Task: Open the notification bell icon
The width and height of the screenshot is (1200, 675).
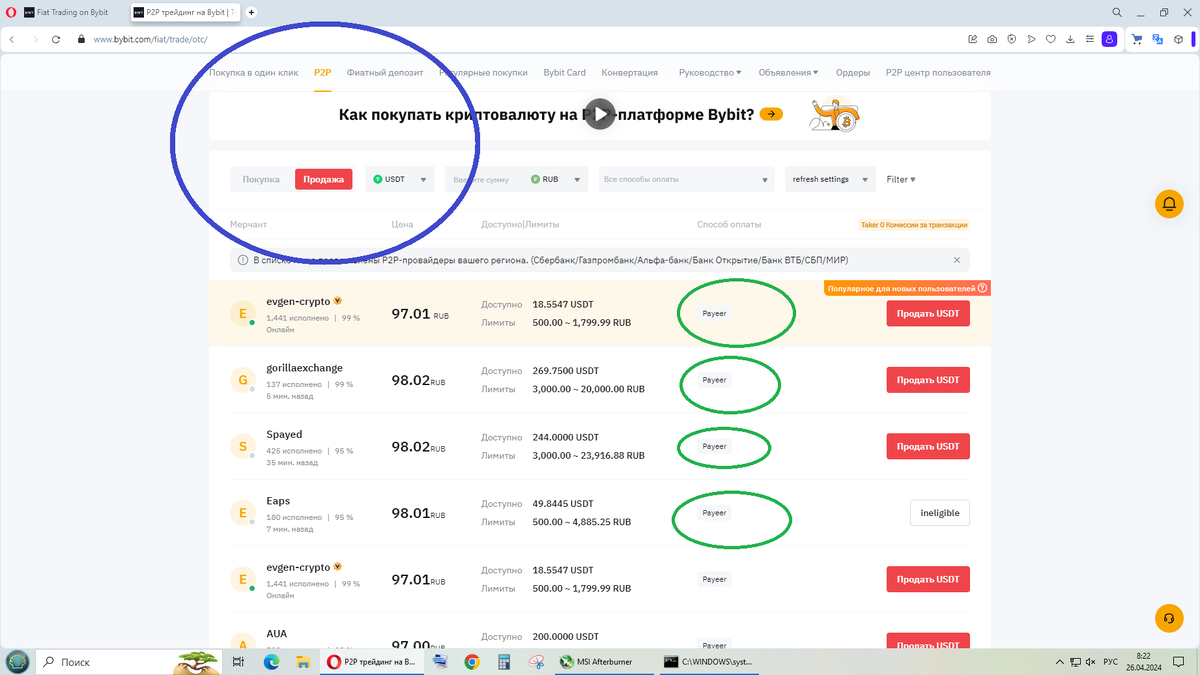Action: [1169, 203]
